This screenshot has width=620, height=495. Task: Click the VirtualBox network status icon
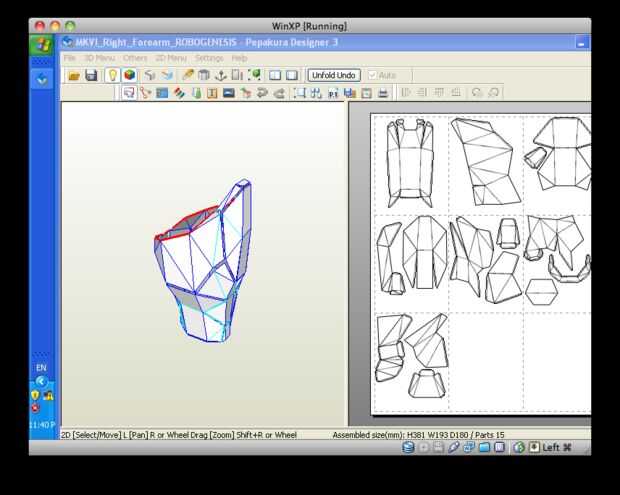click(469, 447)
